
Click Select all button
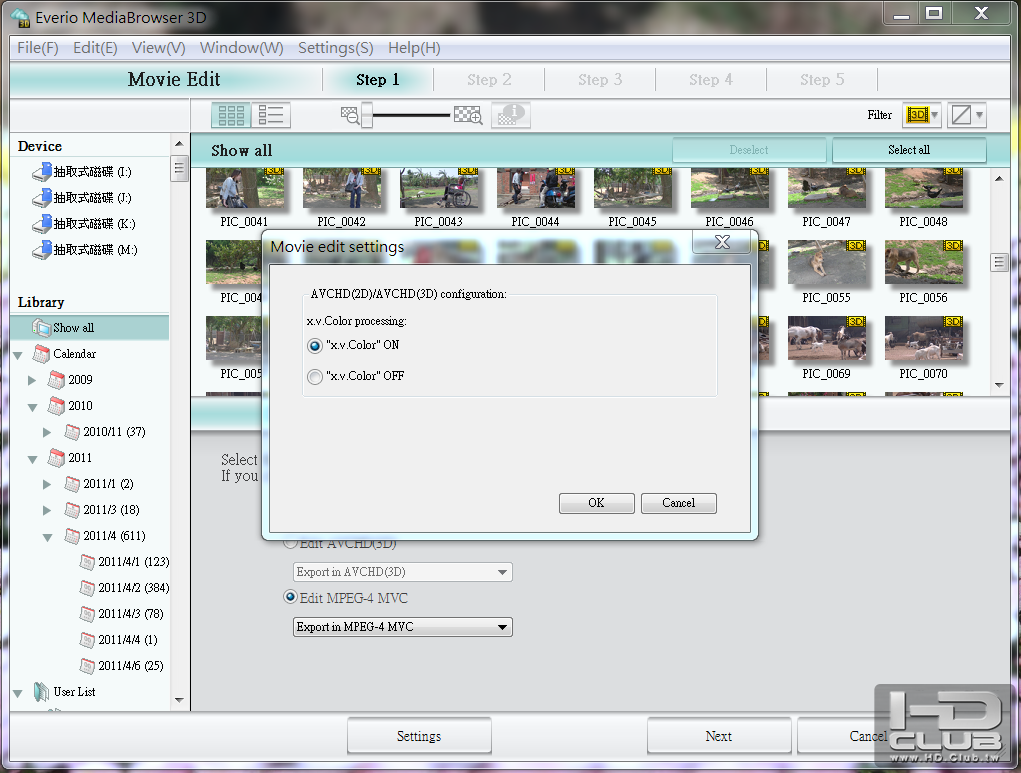pyautogui.click(x=909, y=150)
